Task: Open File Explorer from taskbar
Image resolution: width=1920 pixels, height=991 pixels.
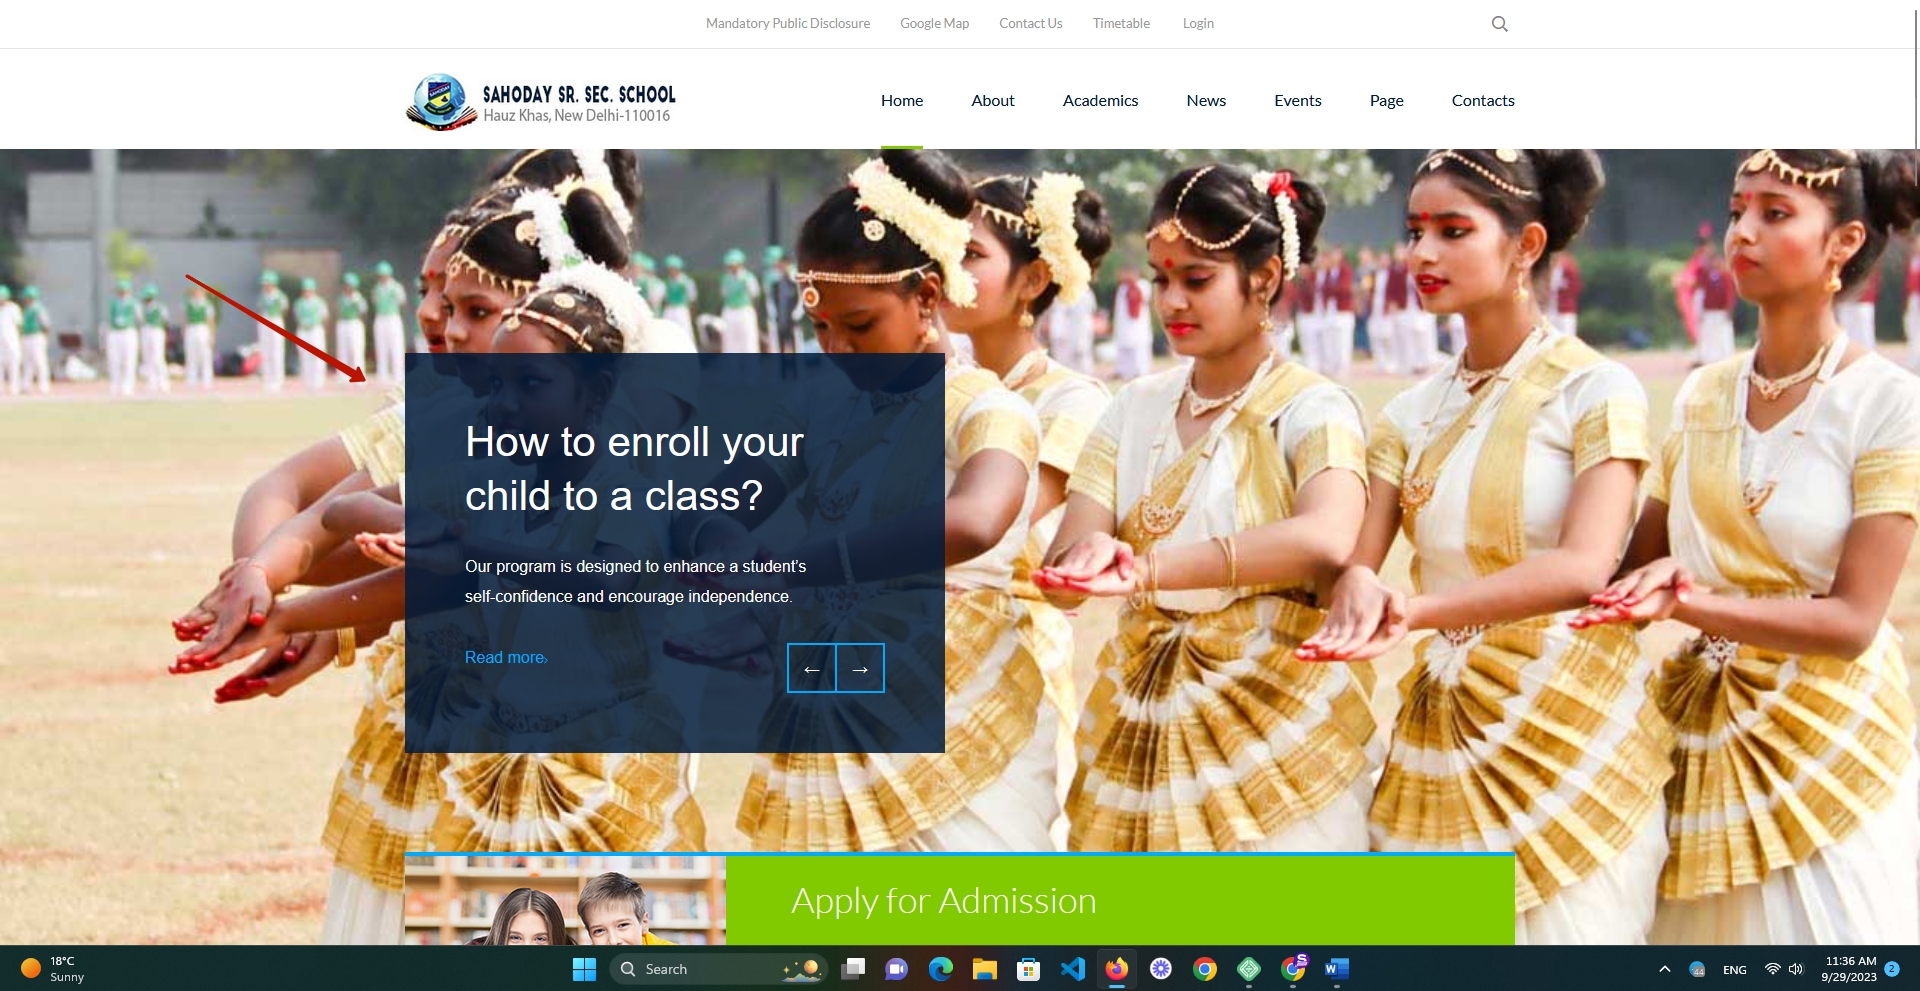Action: click(x=984, y=969)
